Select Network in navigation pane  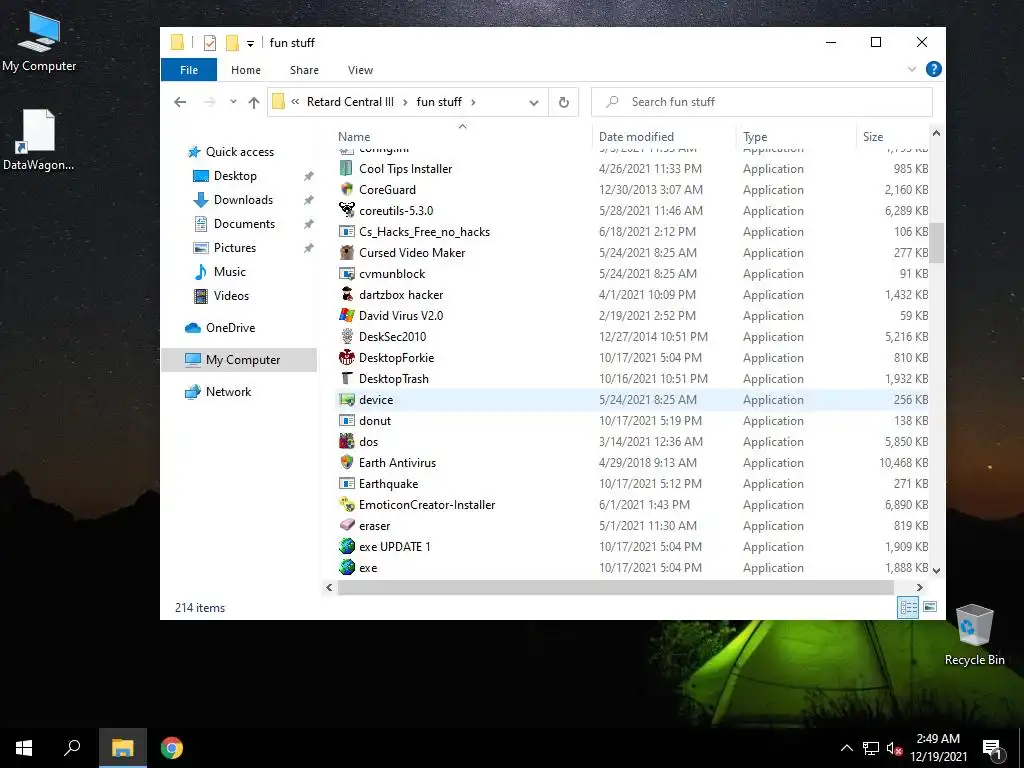pyautogui.click(x=228, y=392)
